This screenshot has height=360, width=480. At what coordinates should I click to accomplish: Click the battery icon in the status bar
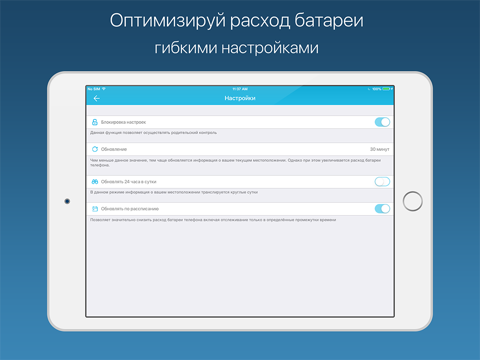click(387, 89)
